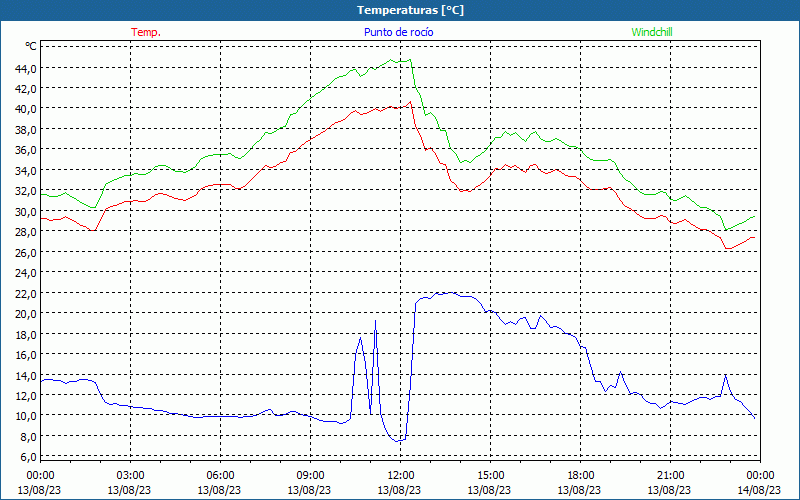Click the 15:00 time axis label
Viewport: 800px width, 500px height.
tap(491, 476)
